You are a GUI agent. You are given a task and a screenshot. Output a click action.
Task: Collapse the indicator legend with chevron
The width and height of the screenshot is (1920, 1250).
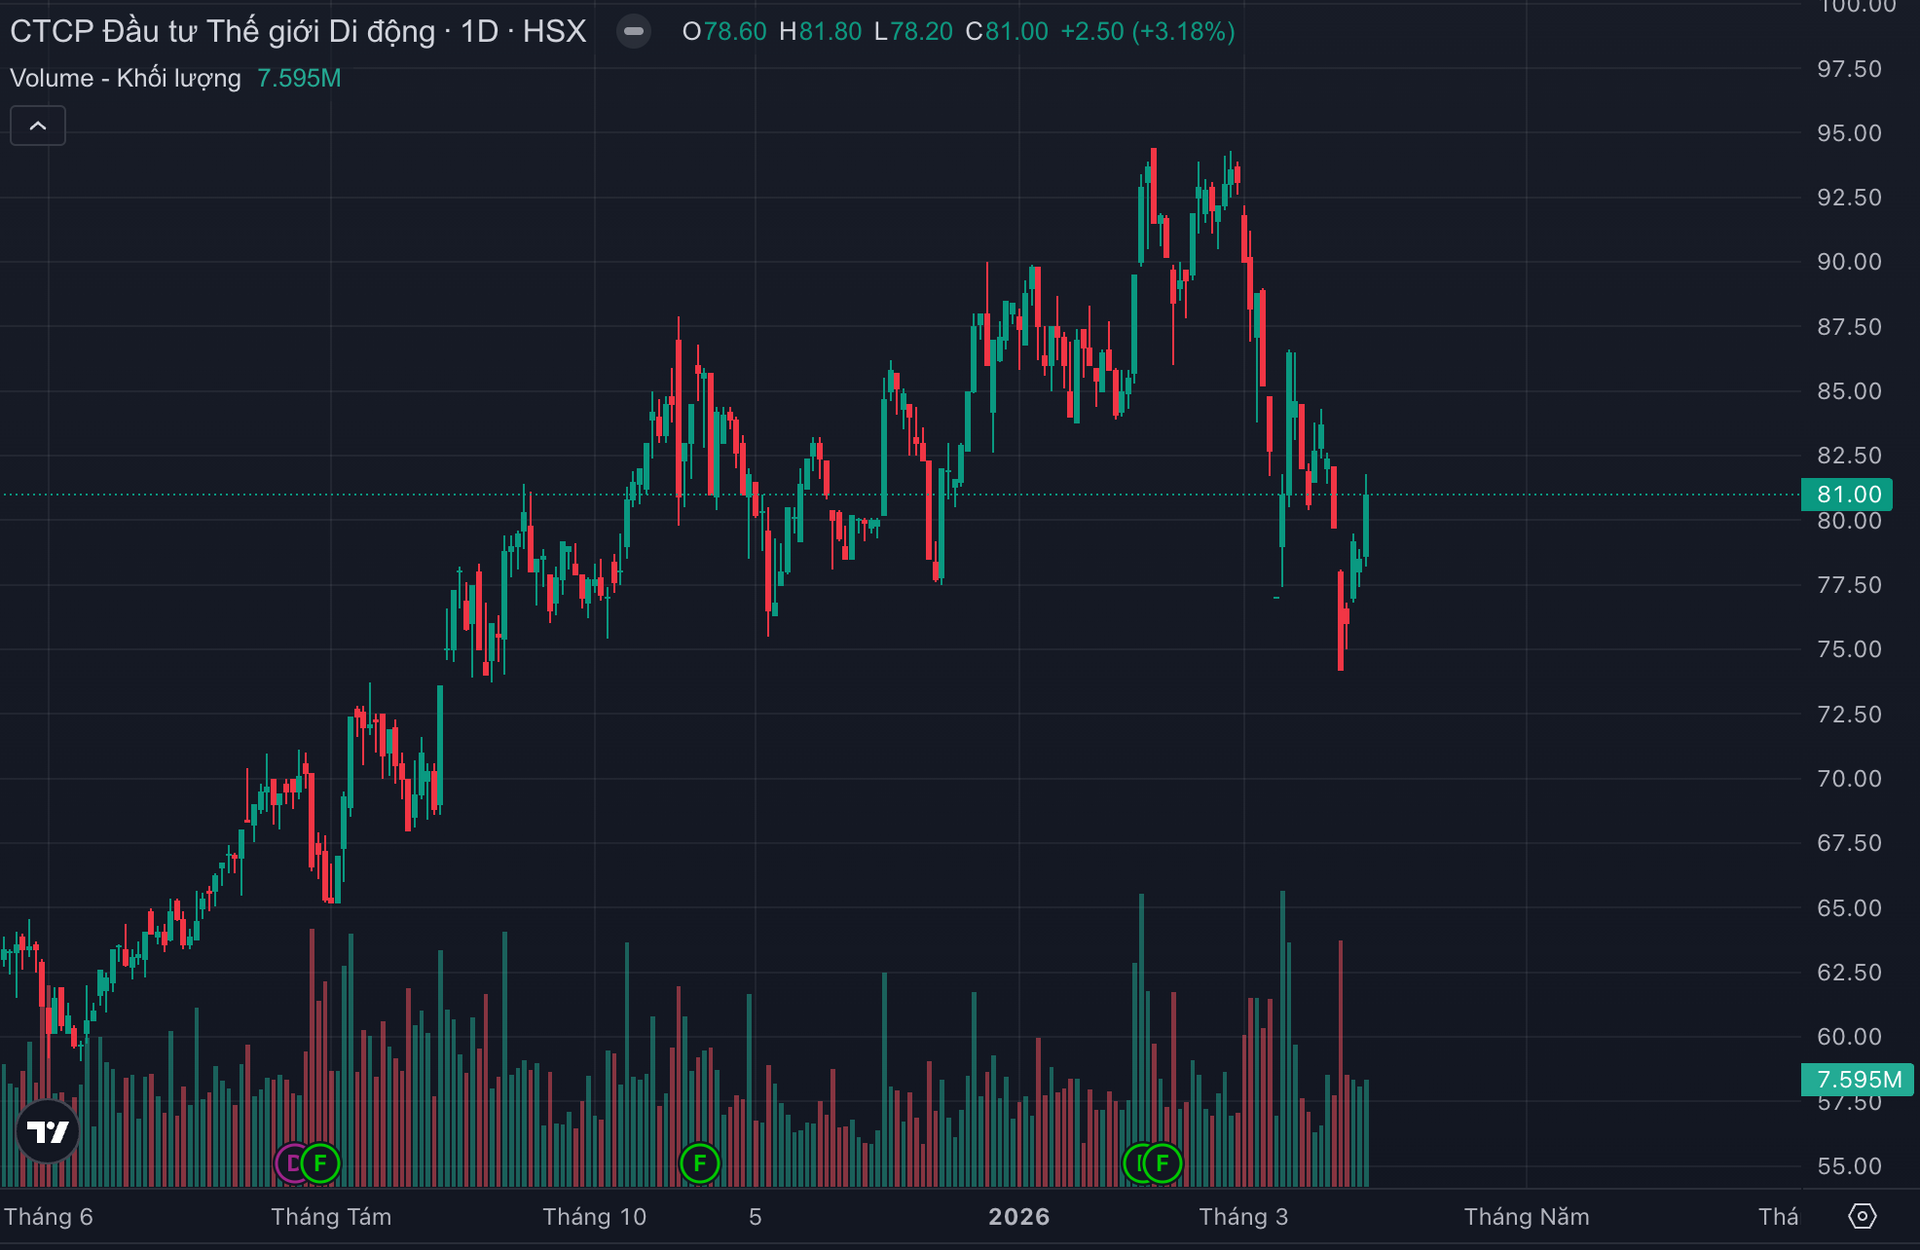click(38, 126)
